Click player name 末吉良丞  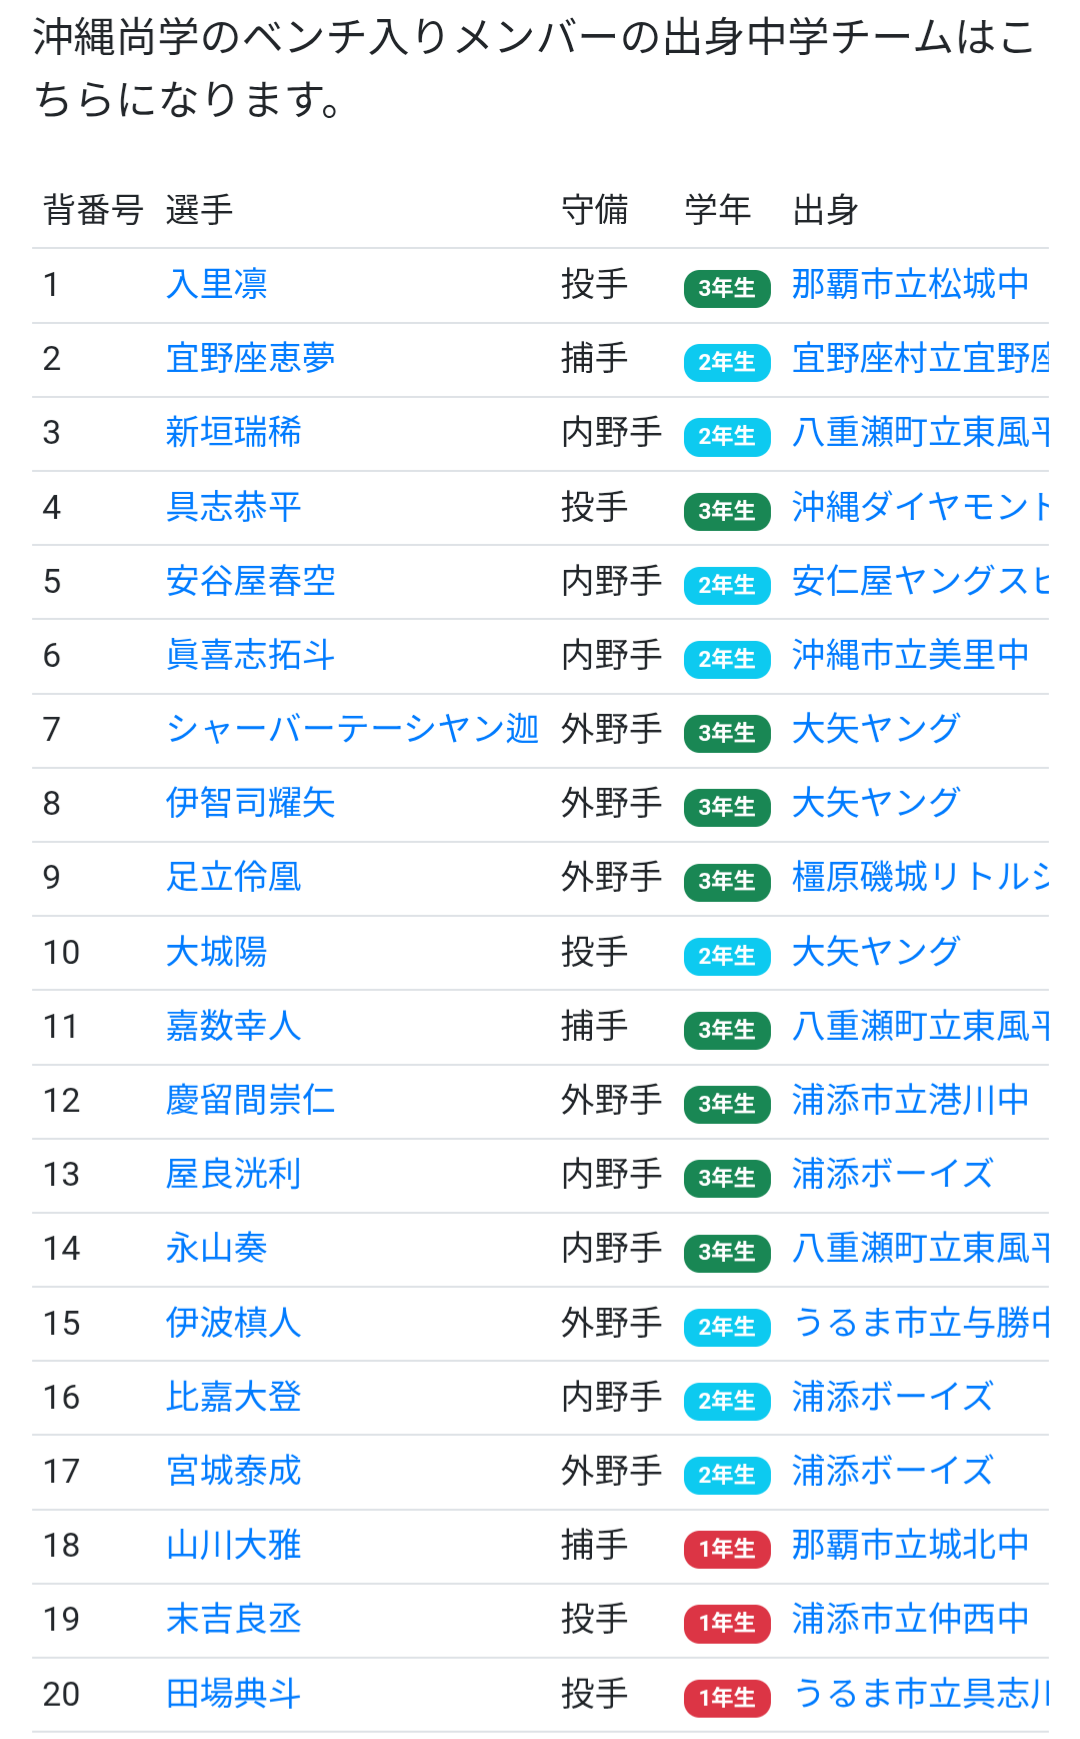pos(233,1620)
